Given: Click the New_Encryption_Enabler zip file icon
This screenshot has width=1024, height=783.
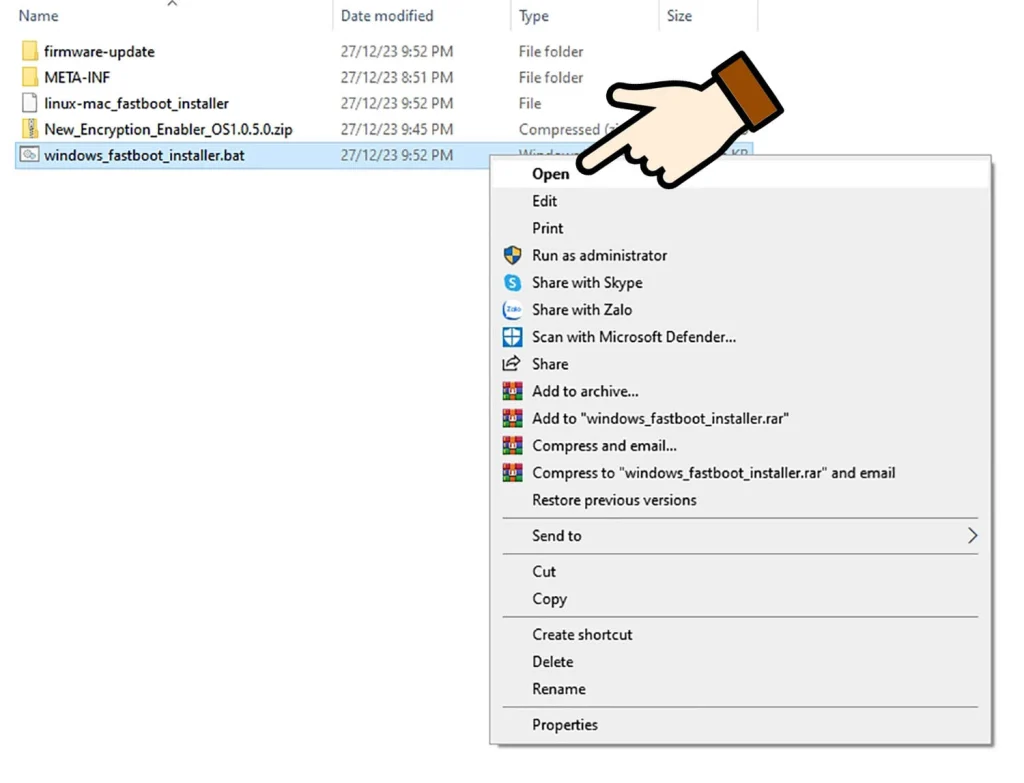Looking at the screenshot, I should (29, 129).
